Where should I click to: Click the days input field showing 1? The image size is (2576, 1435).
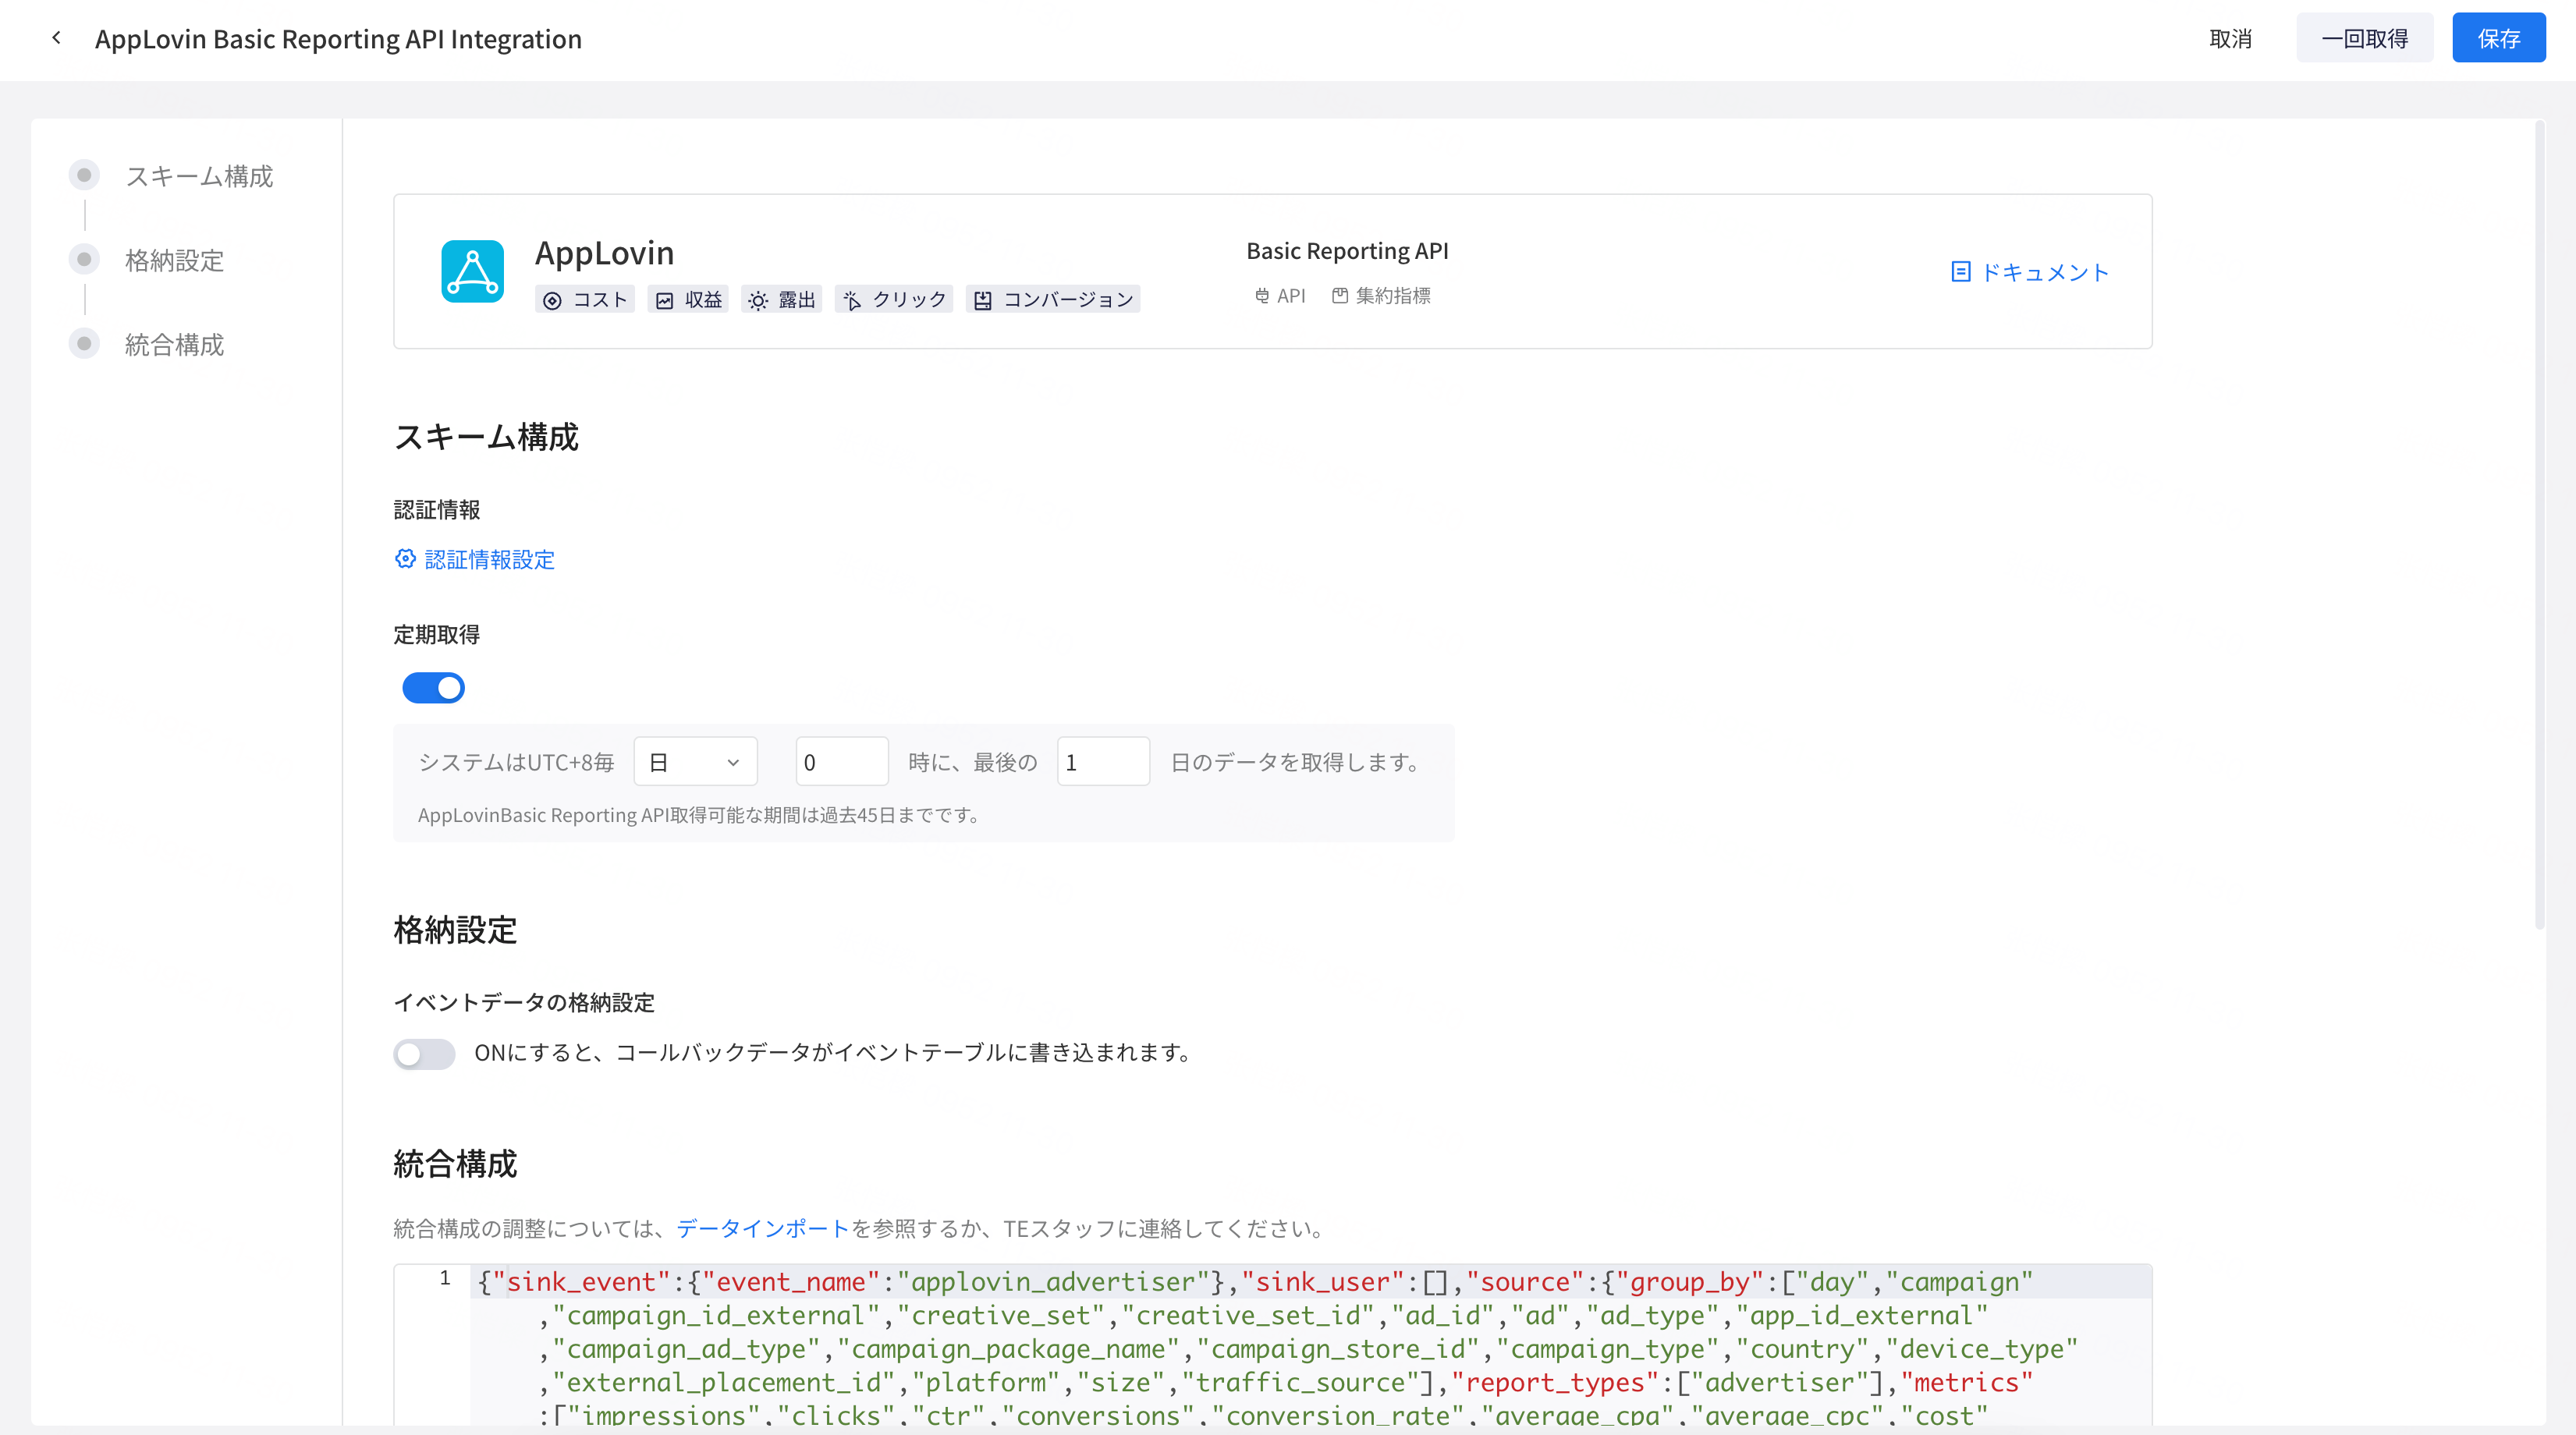[x=1103, y=762]
